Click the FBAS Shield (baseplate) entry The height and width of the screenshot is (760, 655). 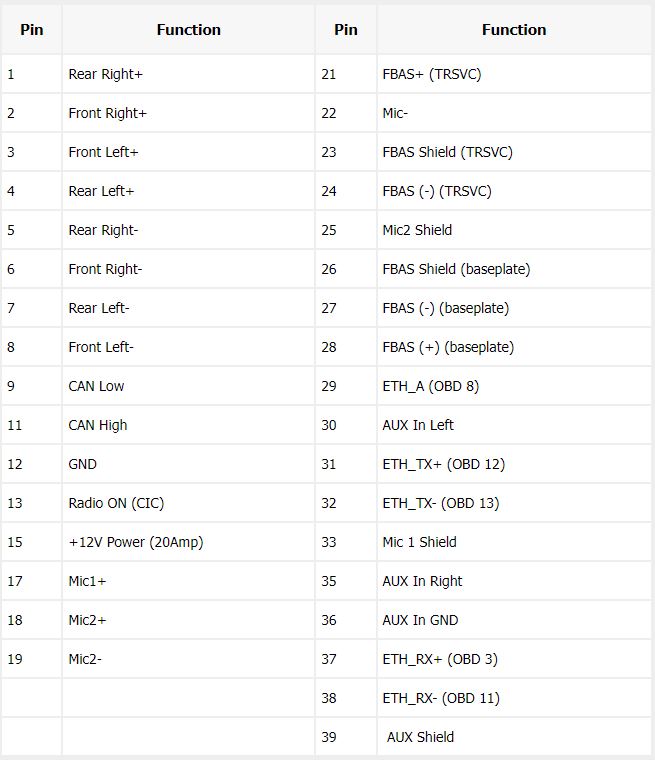click(x=514, y=269)
